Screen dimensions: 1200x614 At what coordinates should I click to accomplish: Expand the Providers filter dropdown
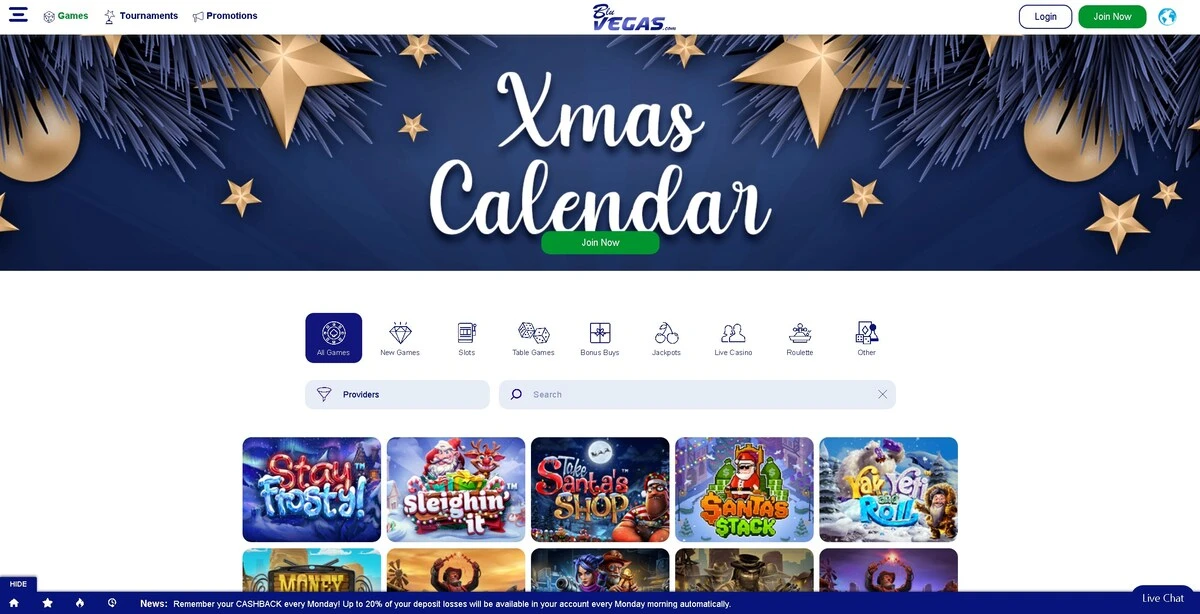point(397,395)
